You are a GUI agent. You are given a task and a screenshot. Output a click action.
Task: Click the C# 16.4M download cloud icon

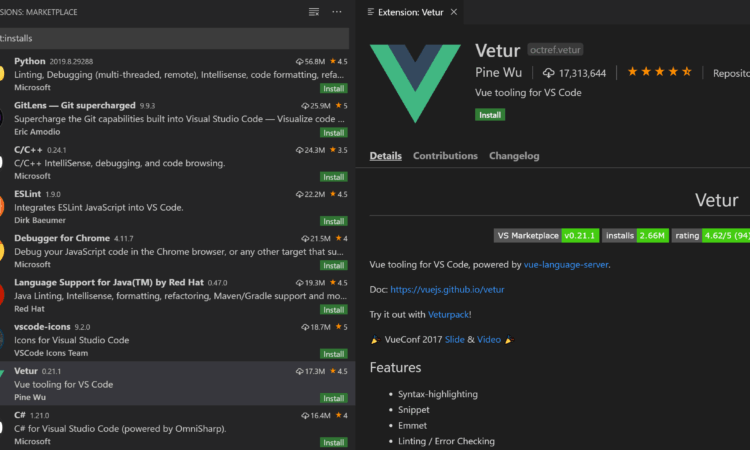(305, 416)
